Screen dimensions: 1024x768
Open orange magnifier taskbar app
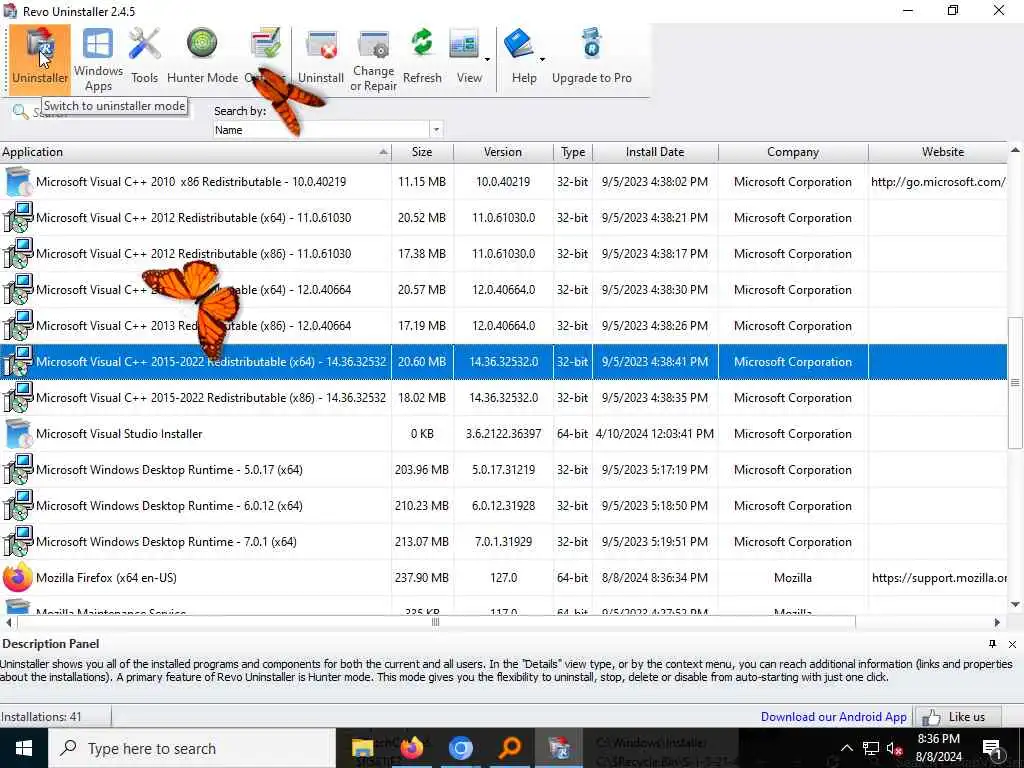click(x=509, y=748)
